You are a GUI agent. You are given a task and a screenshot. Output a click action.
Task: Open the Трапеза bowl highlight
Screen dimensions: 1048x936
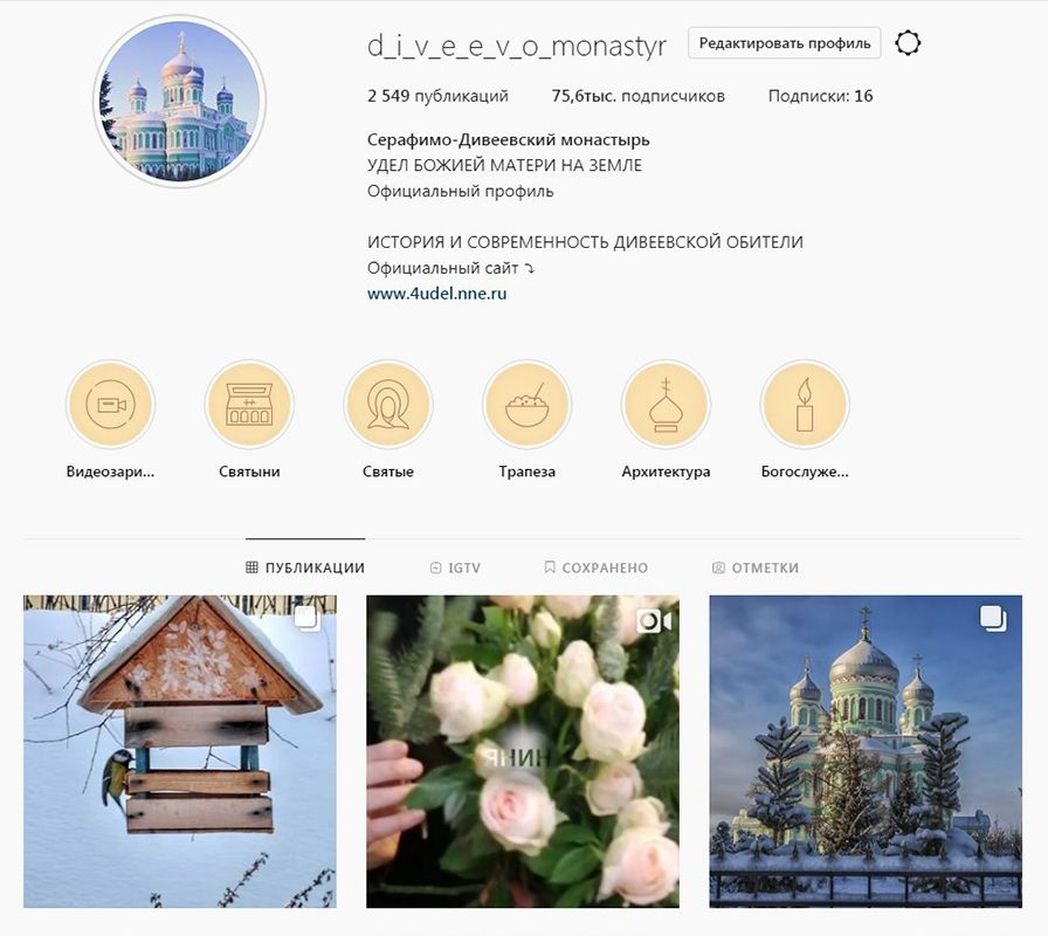527,404
